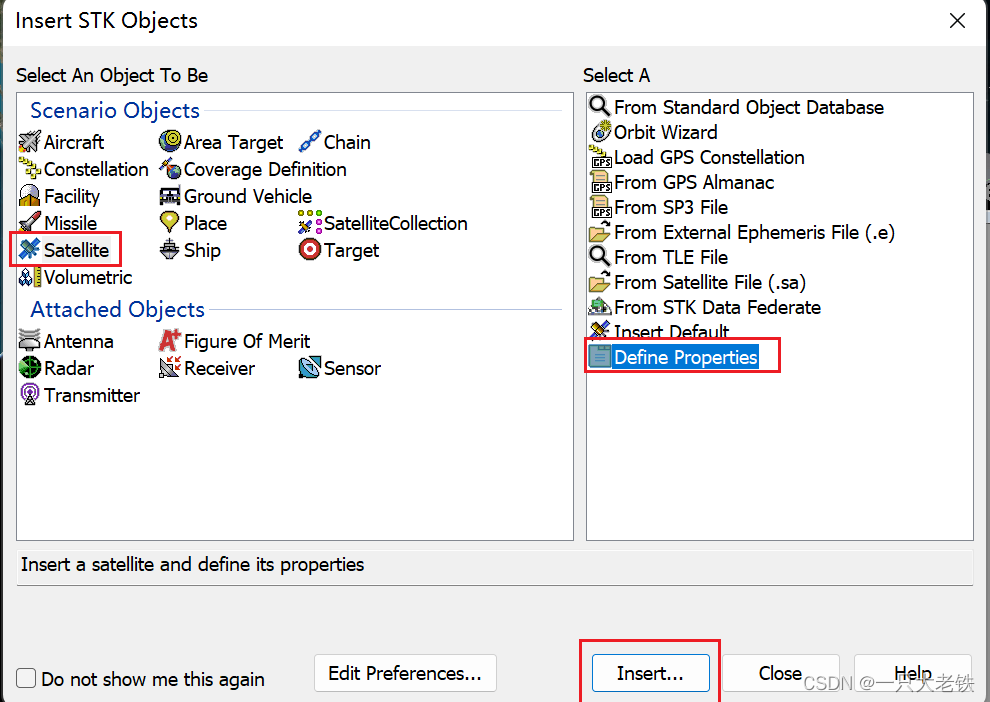
Task: Select the Missile icon
Action: click(x=30, y=223)
